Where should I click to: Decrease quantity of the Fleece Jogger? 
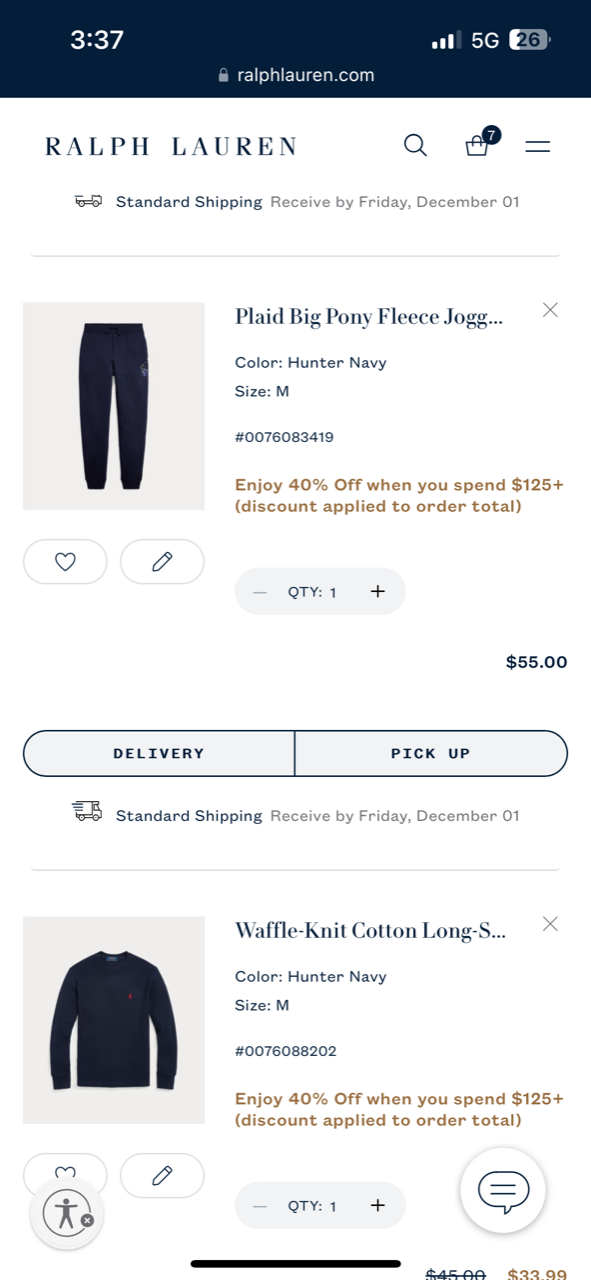click(260, 592)
